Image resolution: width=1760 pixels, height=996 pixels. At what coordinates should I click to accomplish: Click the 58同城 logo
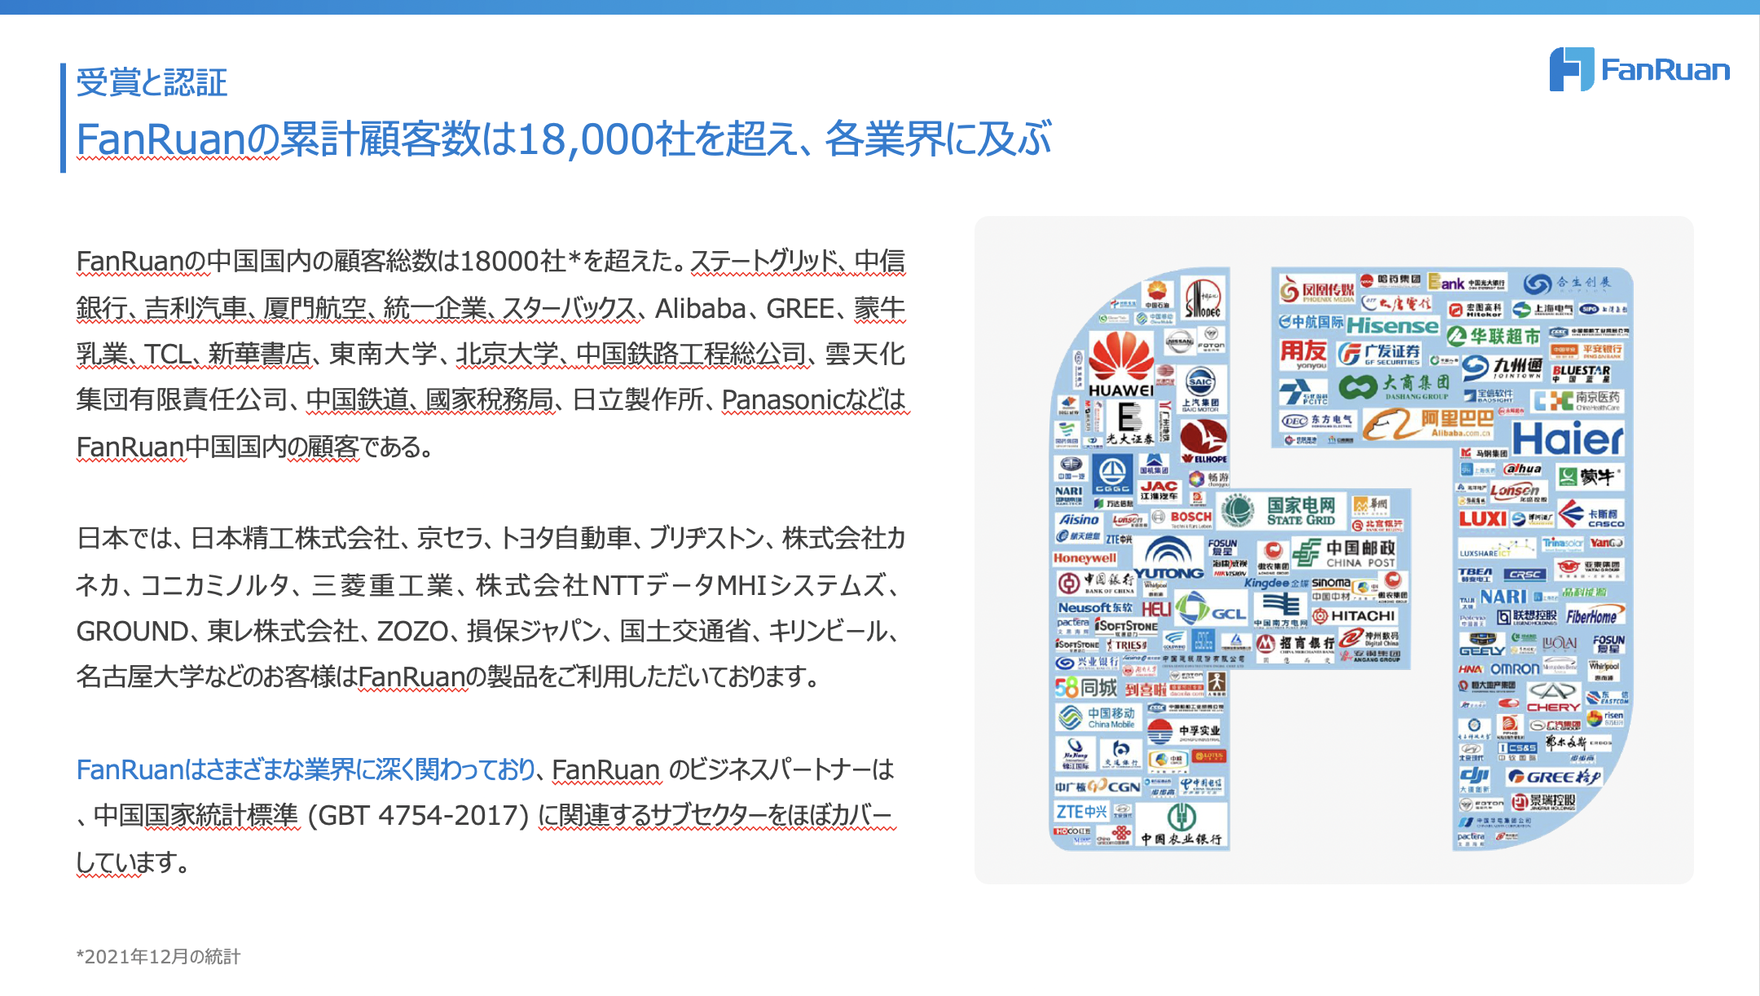tap(1084, 687)
